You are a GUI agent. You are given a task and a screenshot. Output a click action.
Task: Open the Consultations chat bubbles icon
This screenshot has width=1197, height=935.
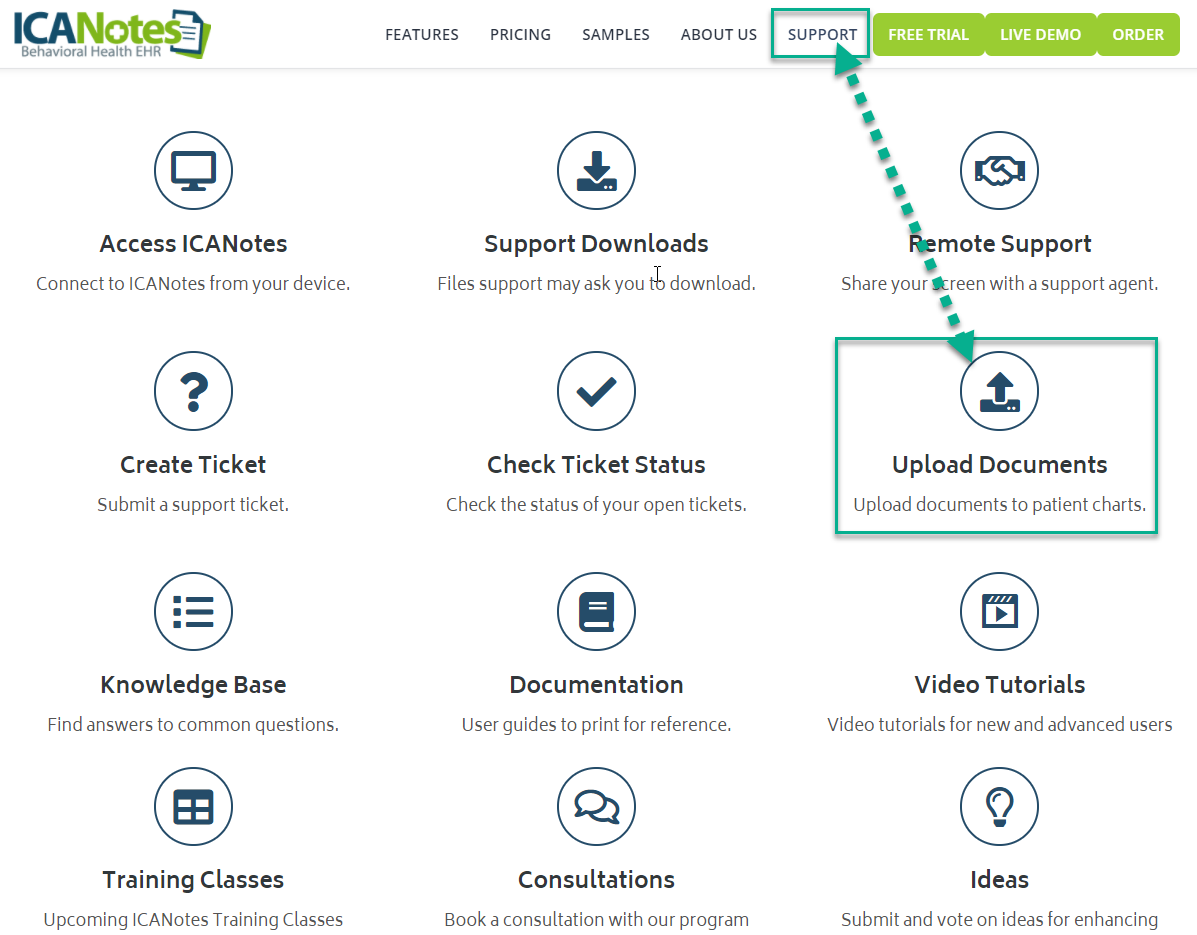tap(596, 806)
